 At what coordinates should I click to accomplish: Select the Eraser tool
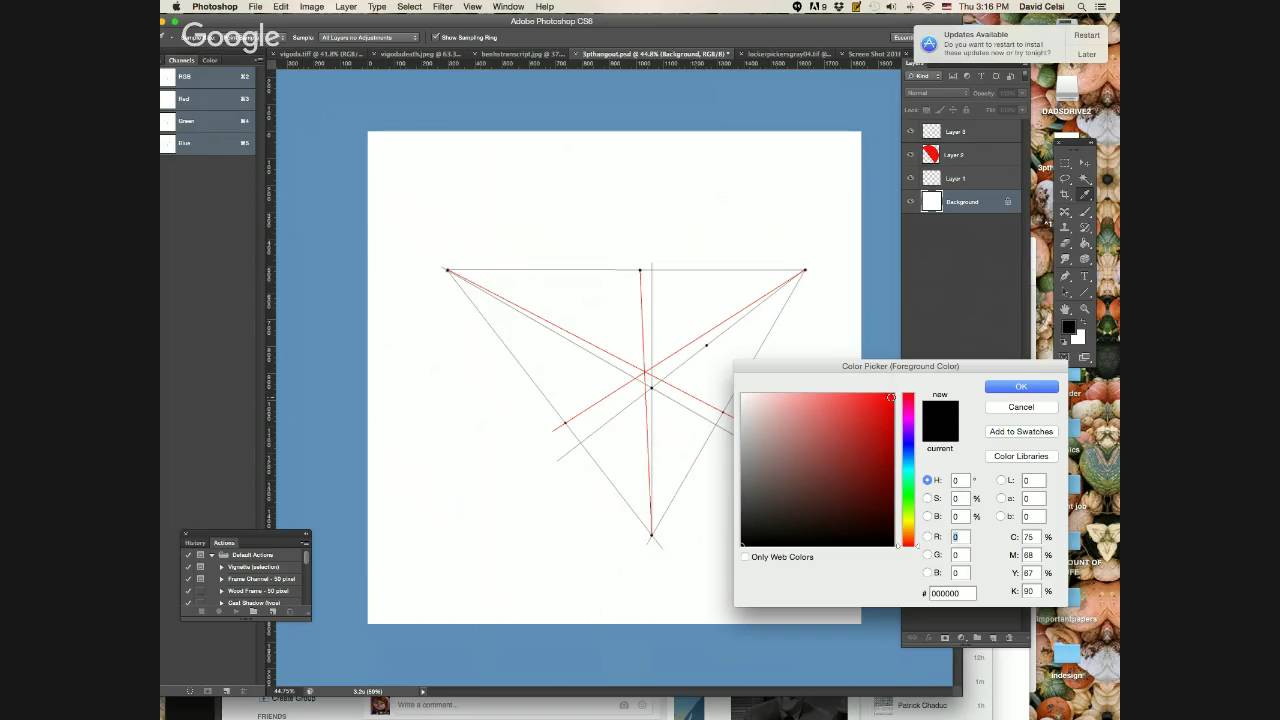[x=1064, y=242]
